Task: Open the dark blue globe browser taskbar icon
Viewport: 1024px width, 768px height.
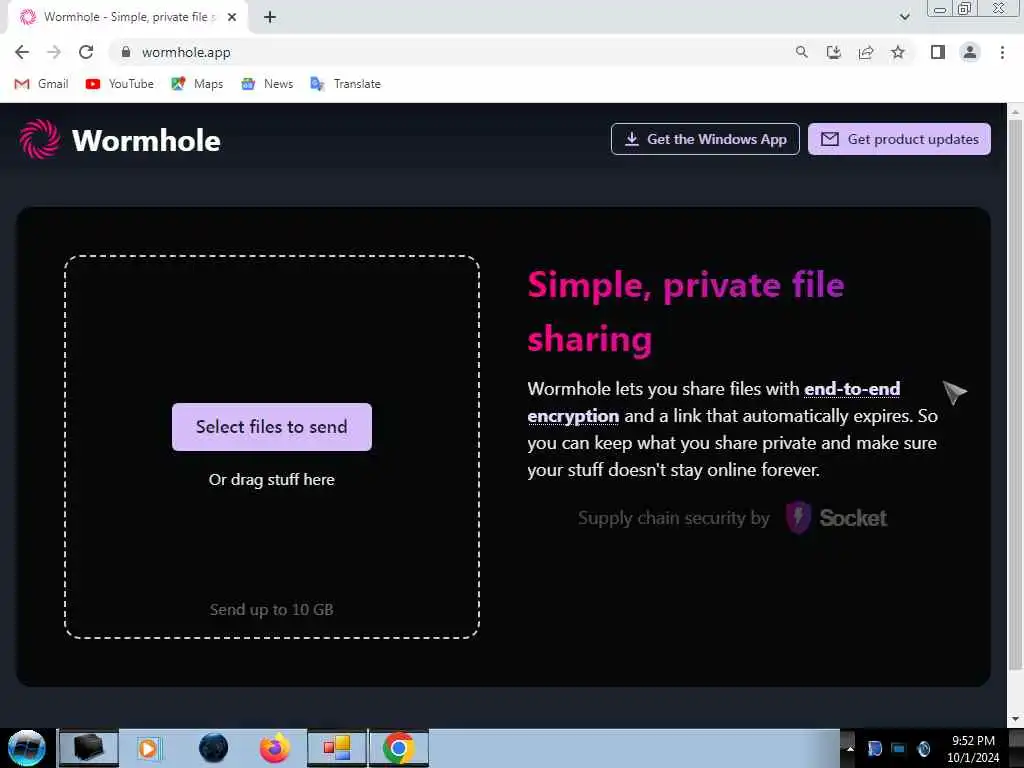Action: pos(214,748)
